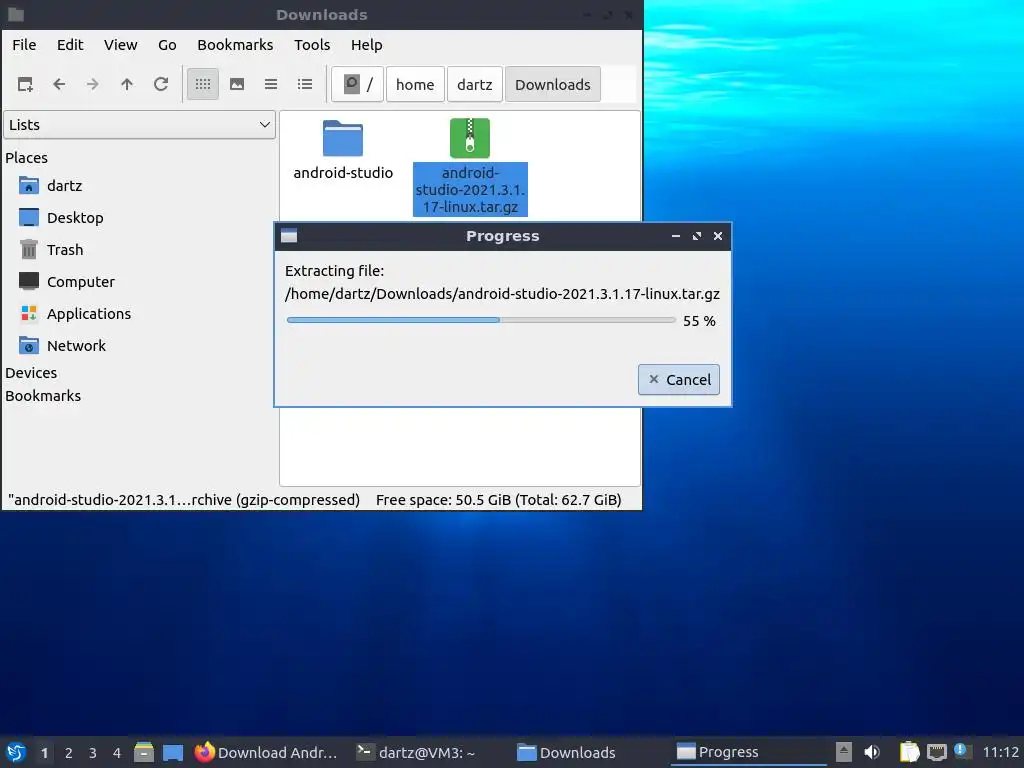The height and width of the screenshot is (768, 1024).
Task: Click the extracting file path text
Action: [x=502, y=294]
